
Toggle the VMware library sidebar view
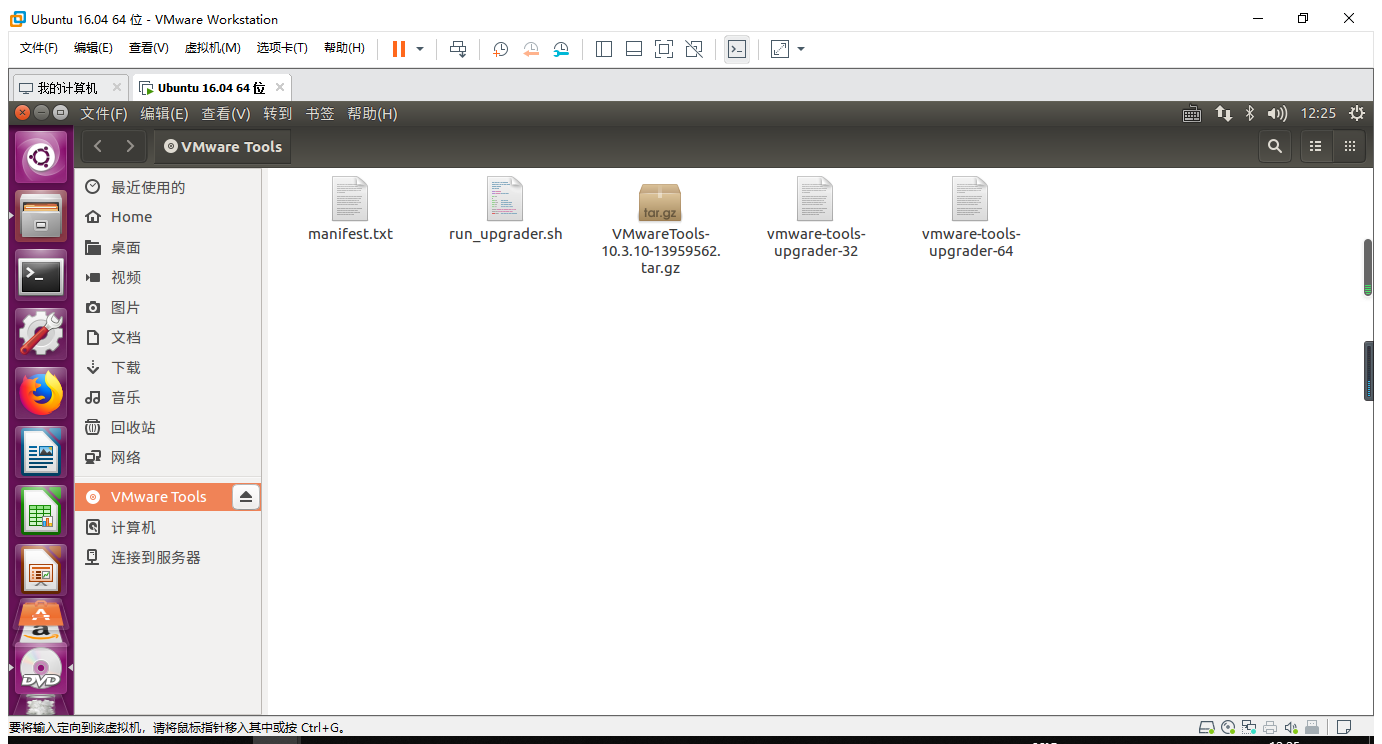click(x=603, y=49)
